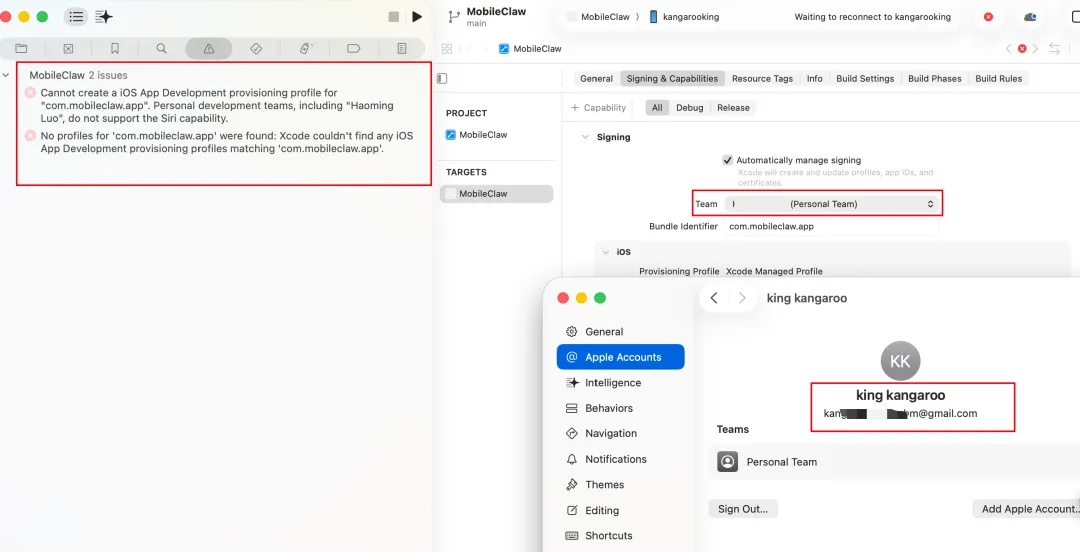
Task: Click the cloud status icon in toolbar
Action: 1030,17
